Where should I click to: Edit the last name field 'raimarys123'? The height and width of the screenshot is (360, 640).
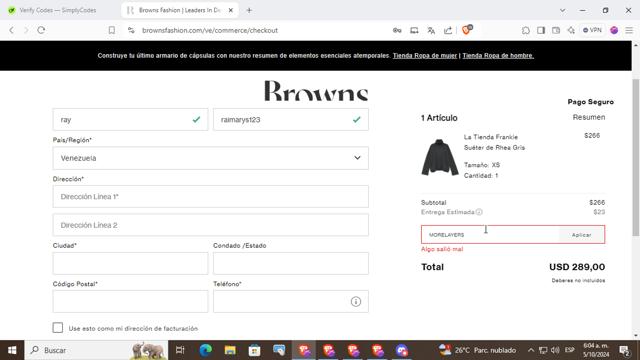click(291, 120)
